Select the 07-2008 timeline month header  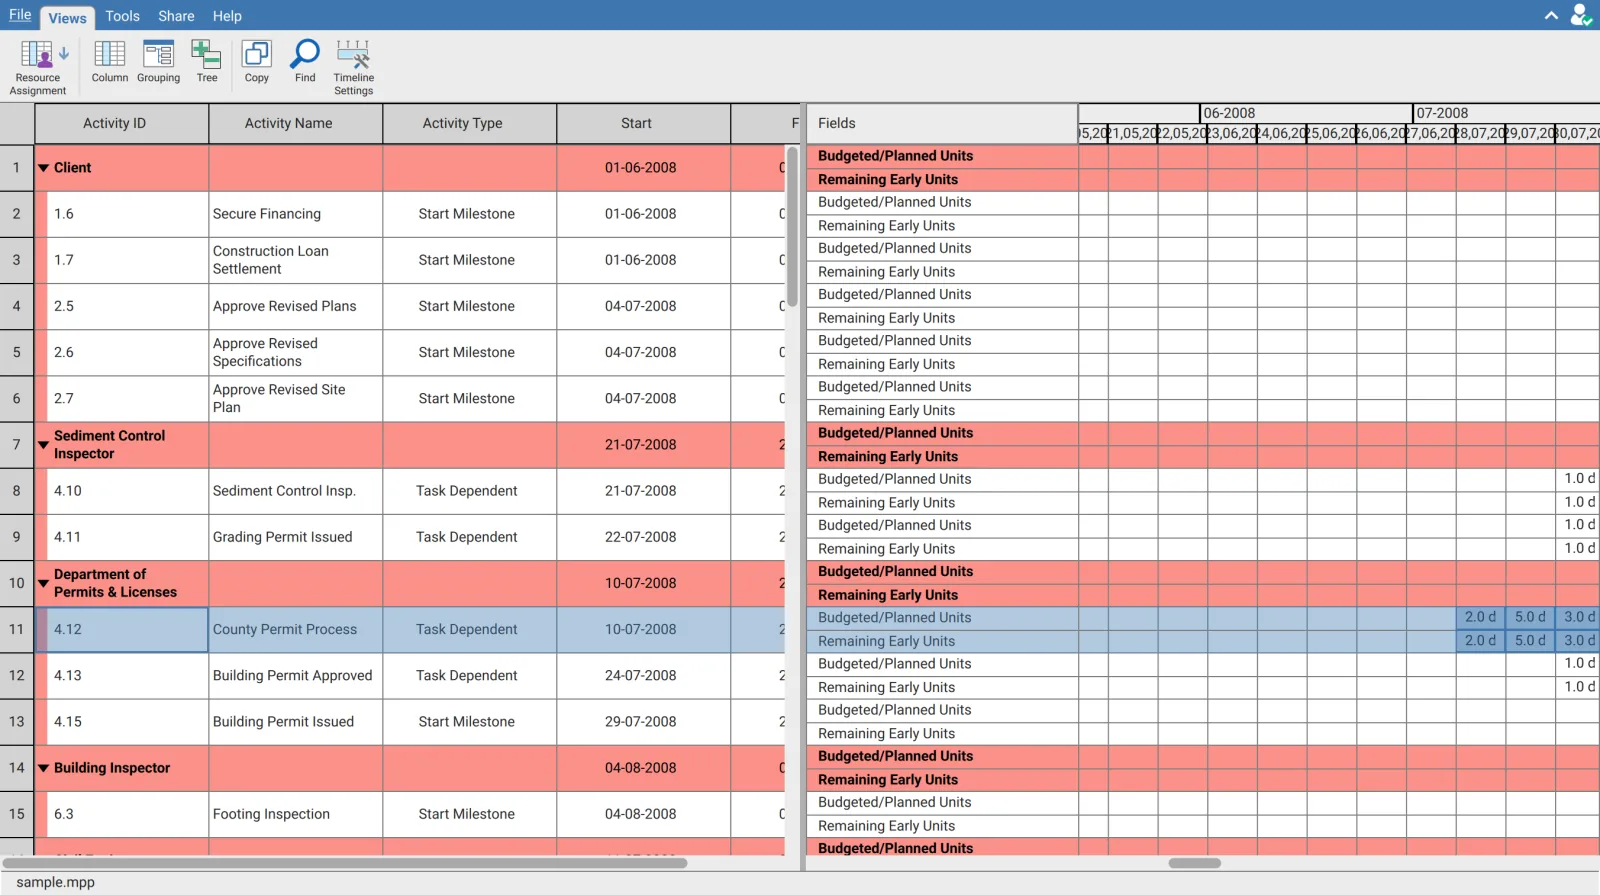coord(1506,113)
